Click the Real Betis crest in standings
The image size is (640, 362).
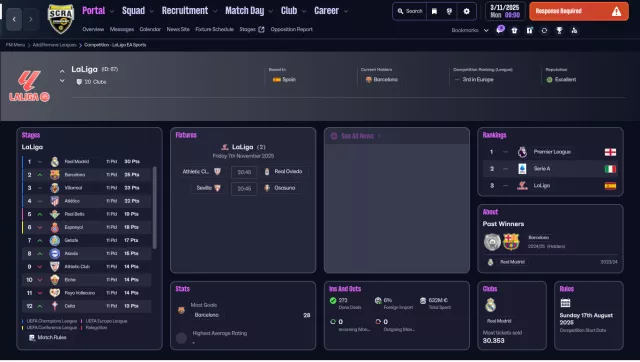tap(55, 214)
